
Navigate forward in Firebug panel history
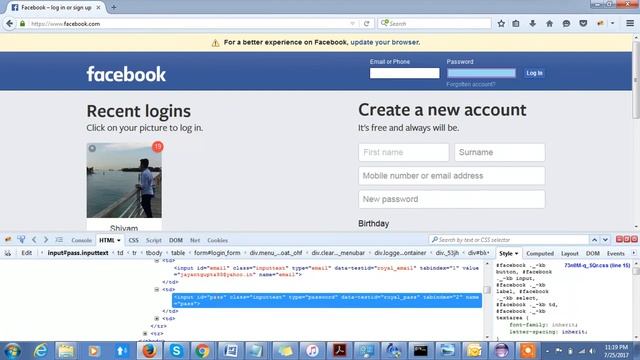coord(46,240)
